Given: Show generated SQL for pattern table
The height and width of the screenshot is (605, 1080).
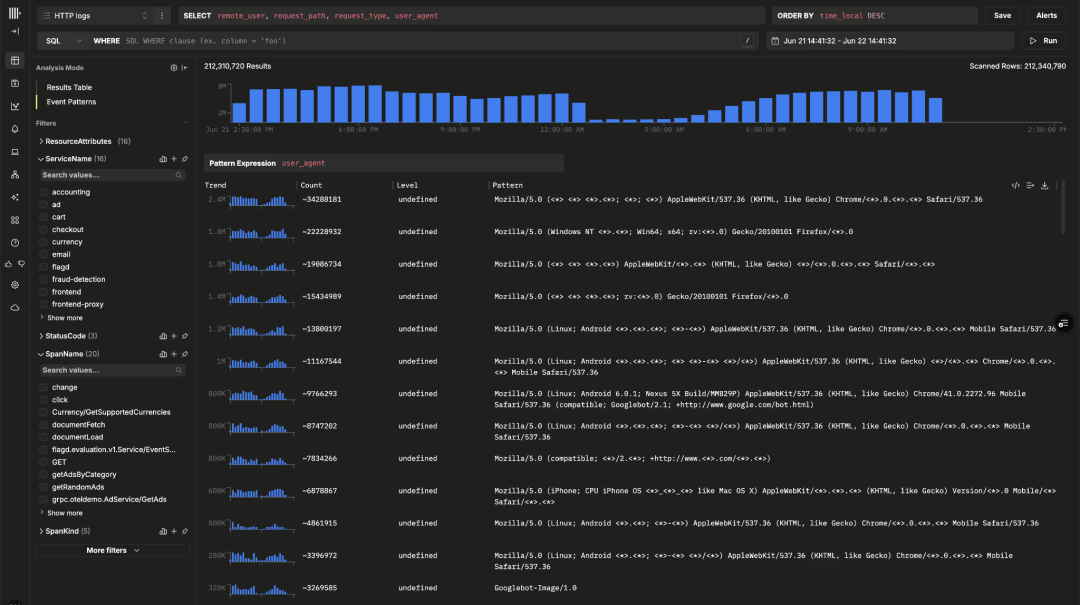Looking at the screenshot, I should coord(1015,185).
